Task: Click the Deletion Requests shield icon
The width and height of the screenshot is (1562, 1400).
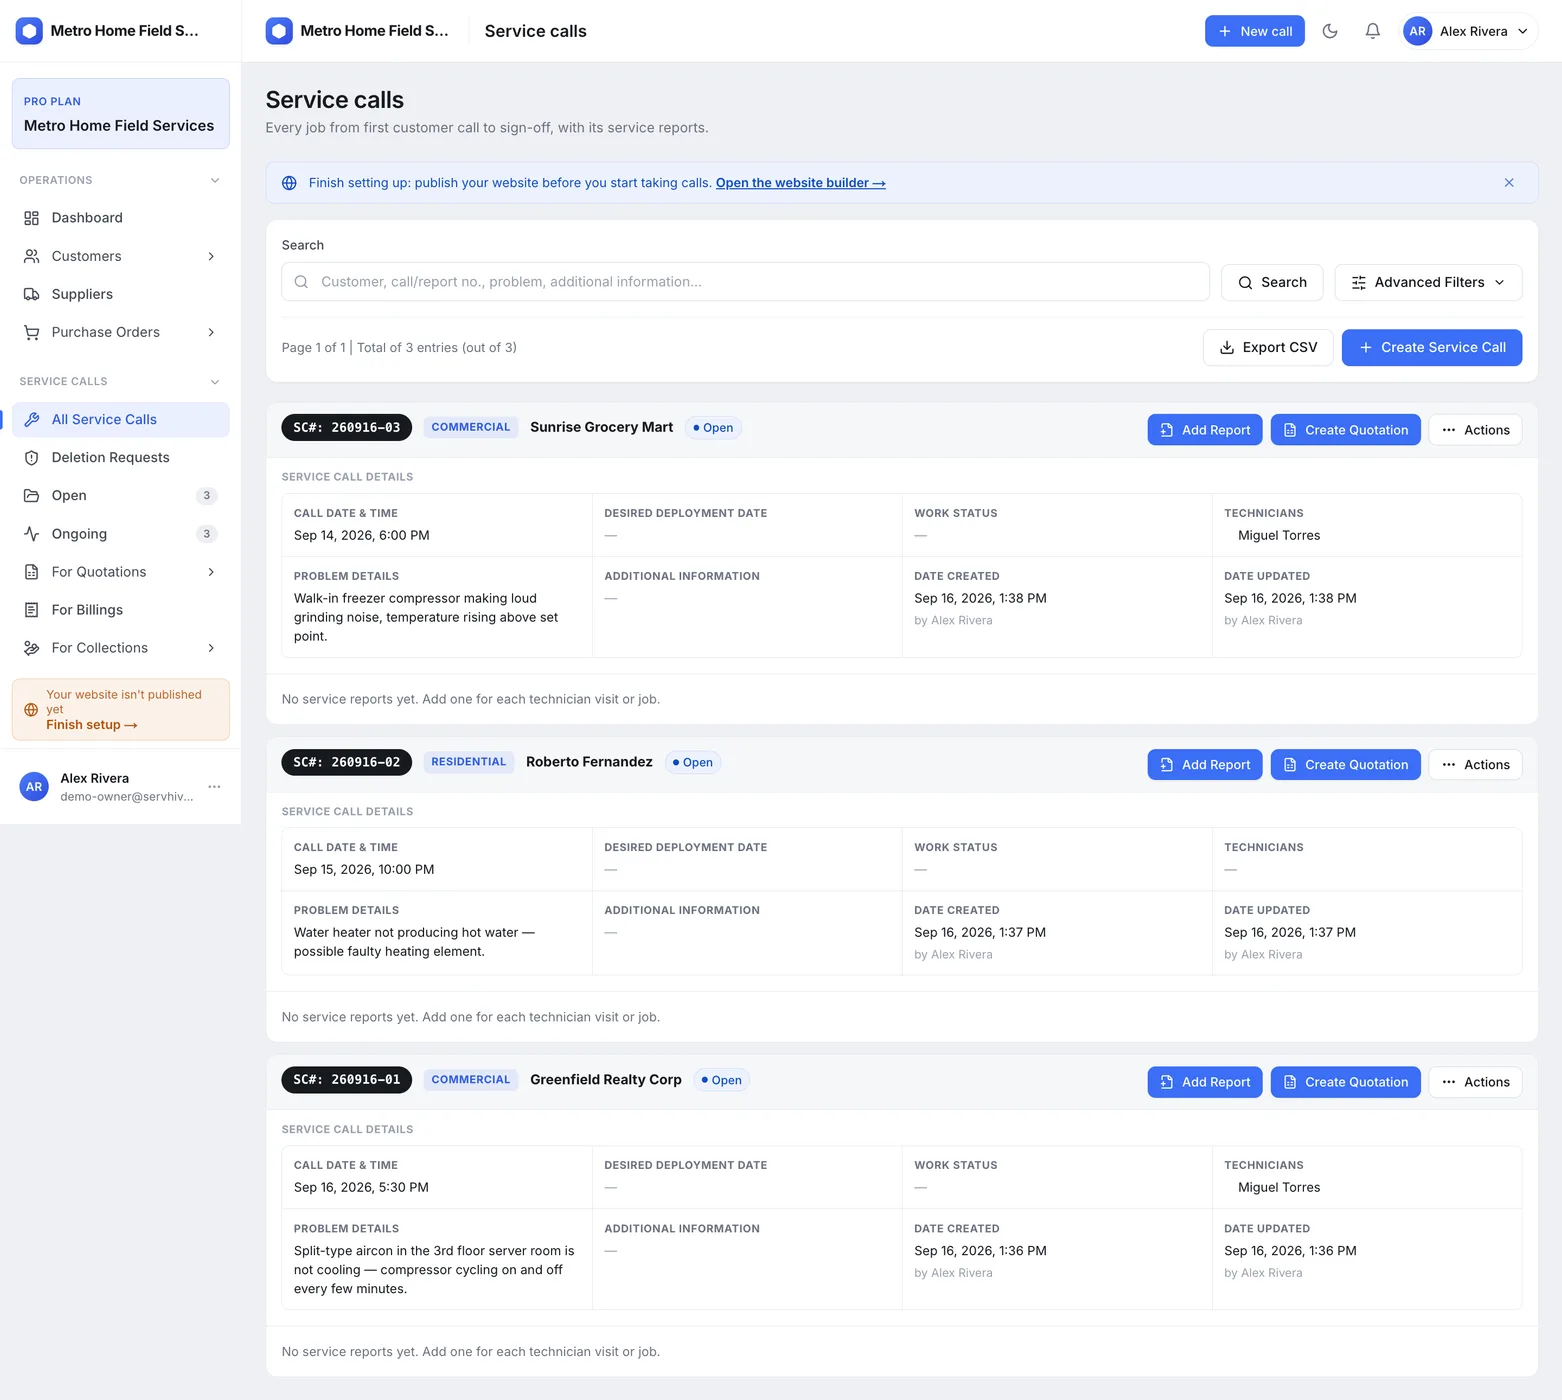Action: (32, 458)
